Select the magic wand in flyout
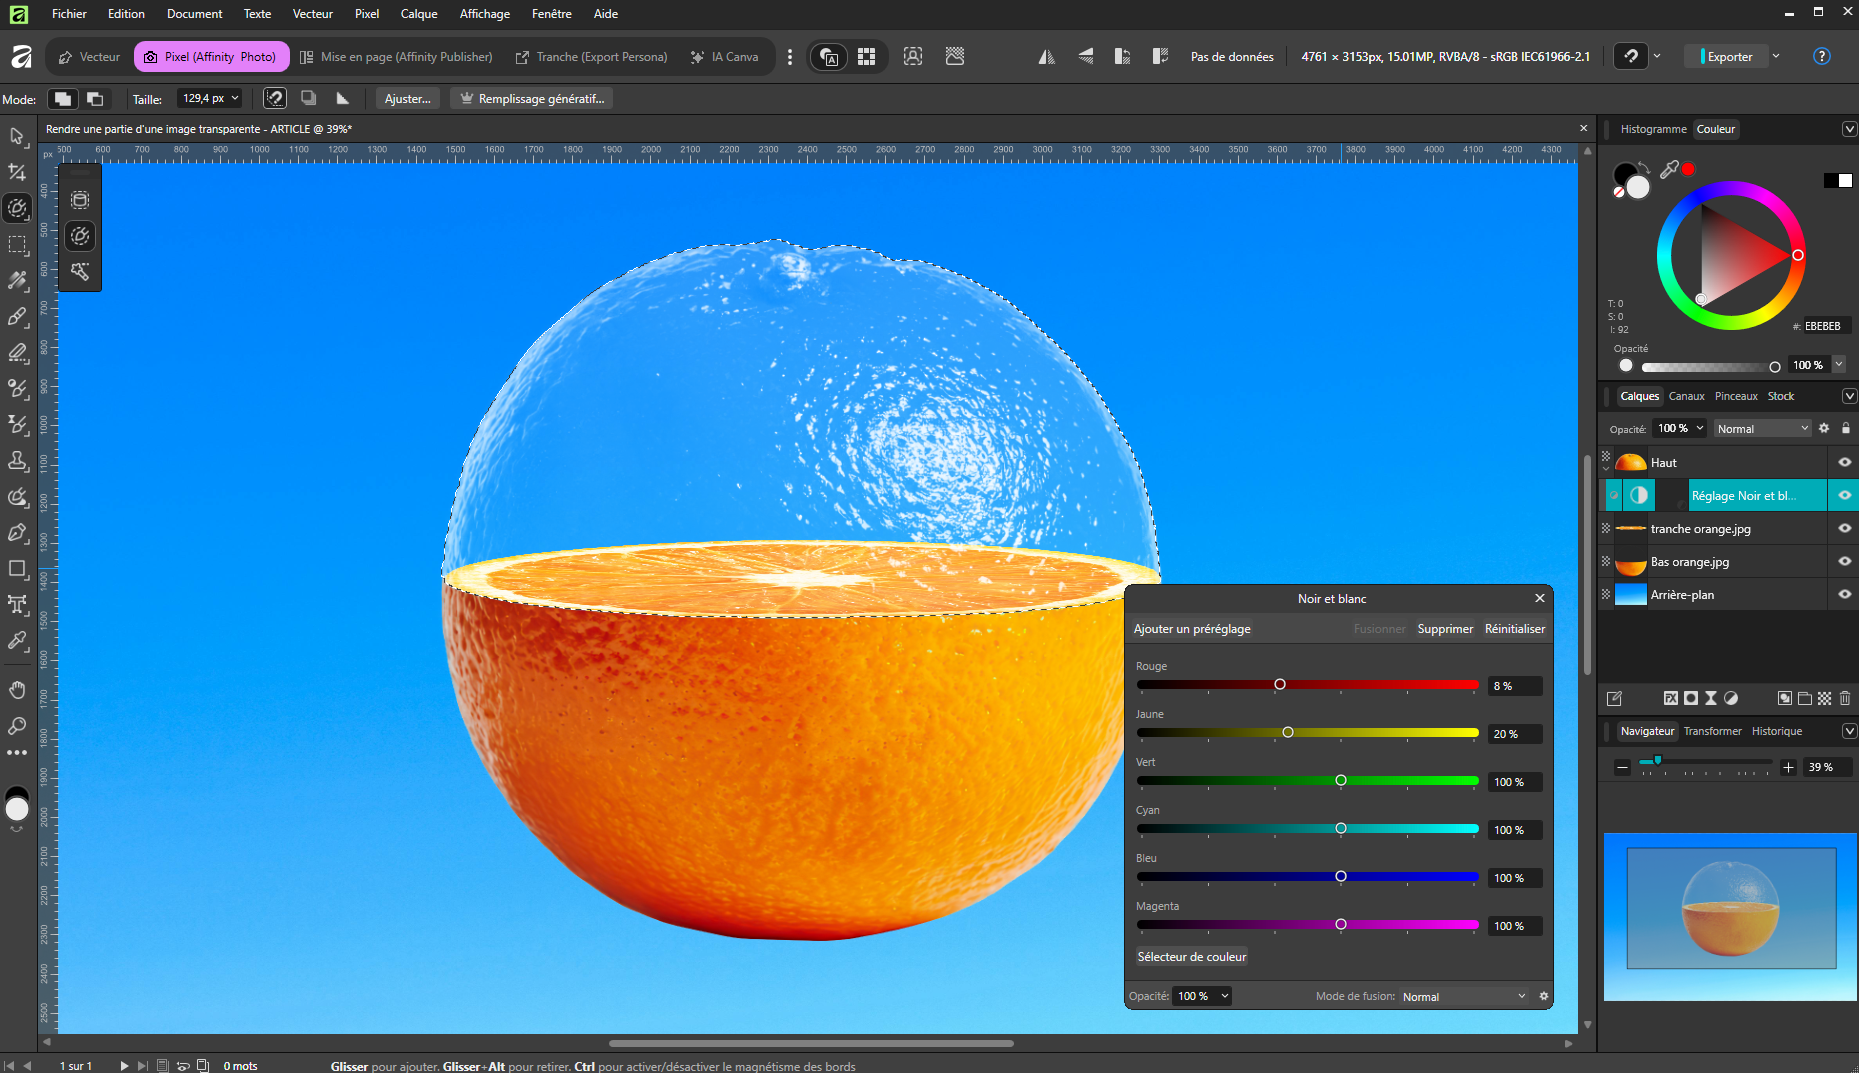This screenshot has width=1859, height=1073. tap(80, 272)
